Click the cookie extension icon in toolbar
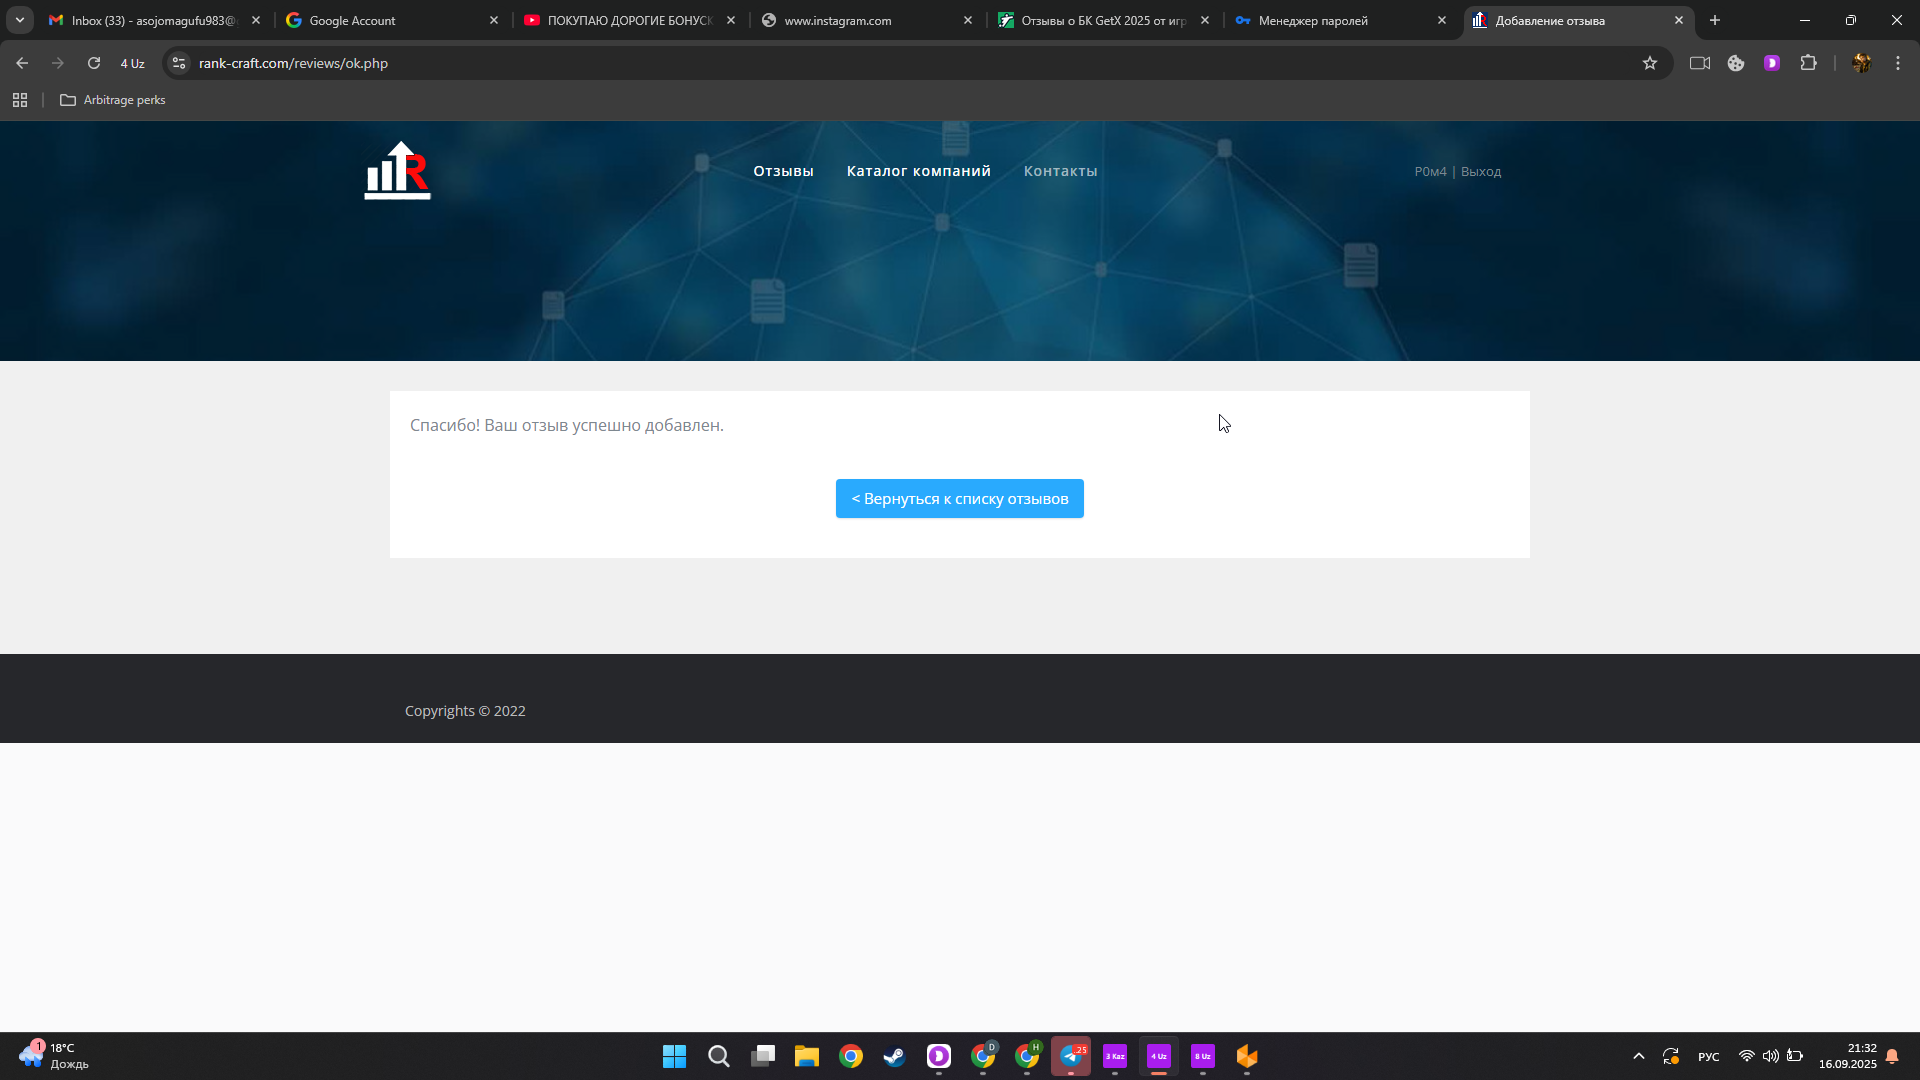 (x=1736, y=63)
